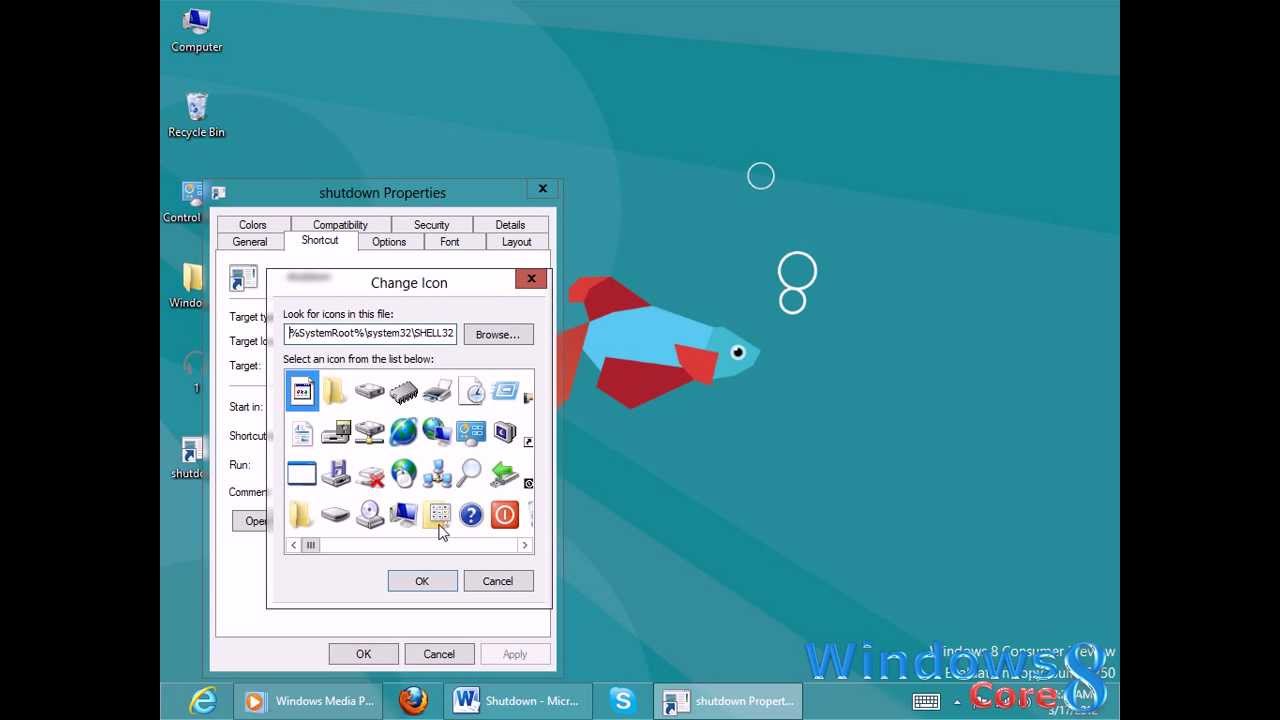
Task: Switch to the Layout tab
Action: [x=517, y=242]
